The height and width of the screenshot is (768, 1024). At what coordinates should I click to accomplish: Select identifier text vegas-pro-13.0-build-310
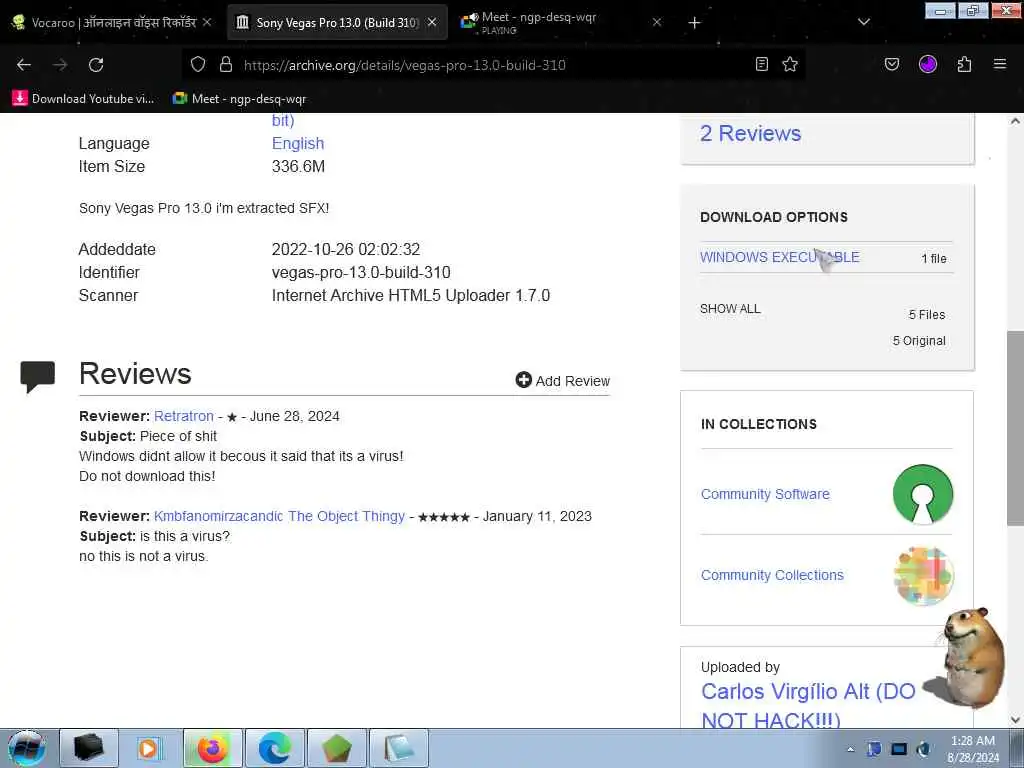tap(361, 272)
